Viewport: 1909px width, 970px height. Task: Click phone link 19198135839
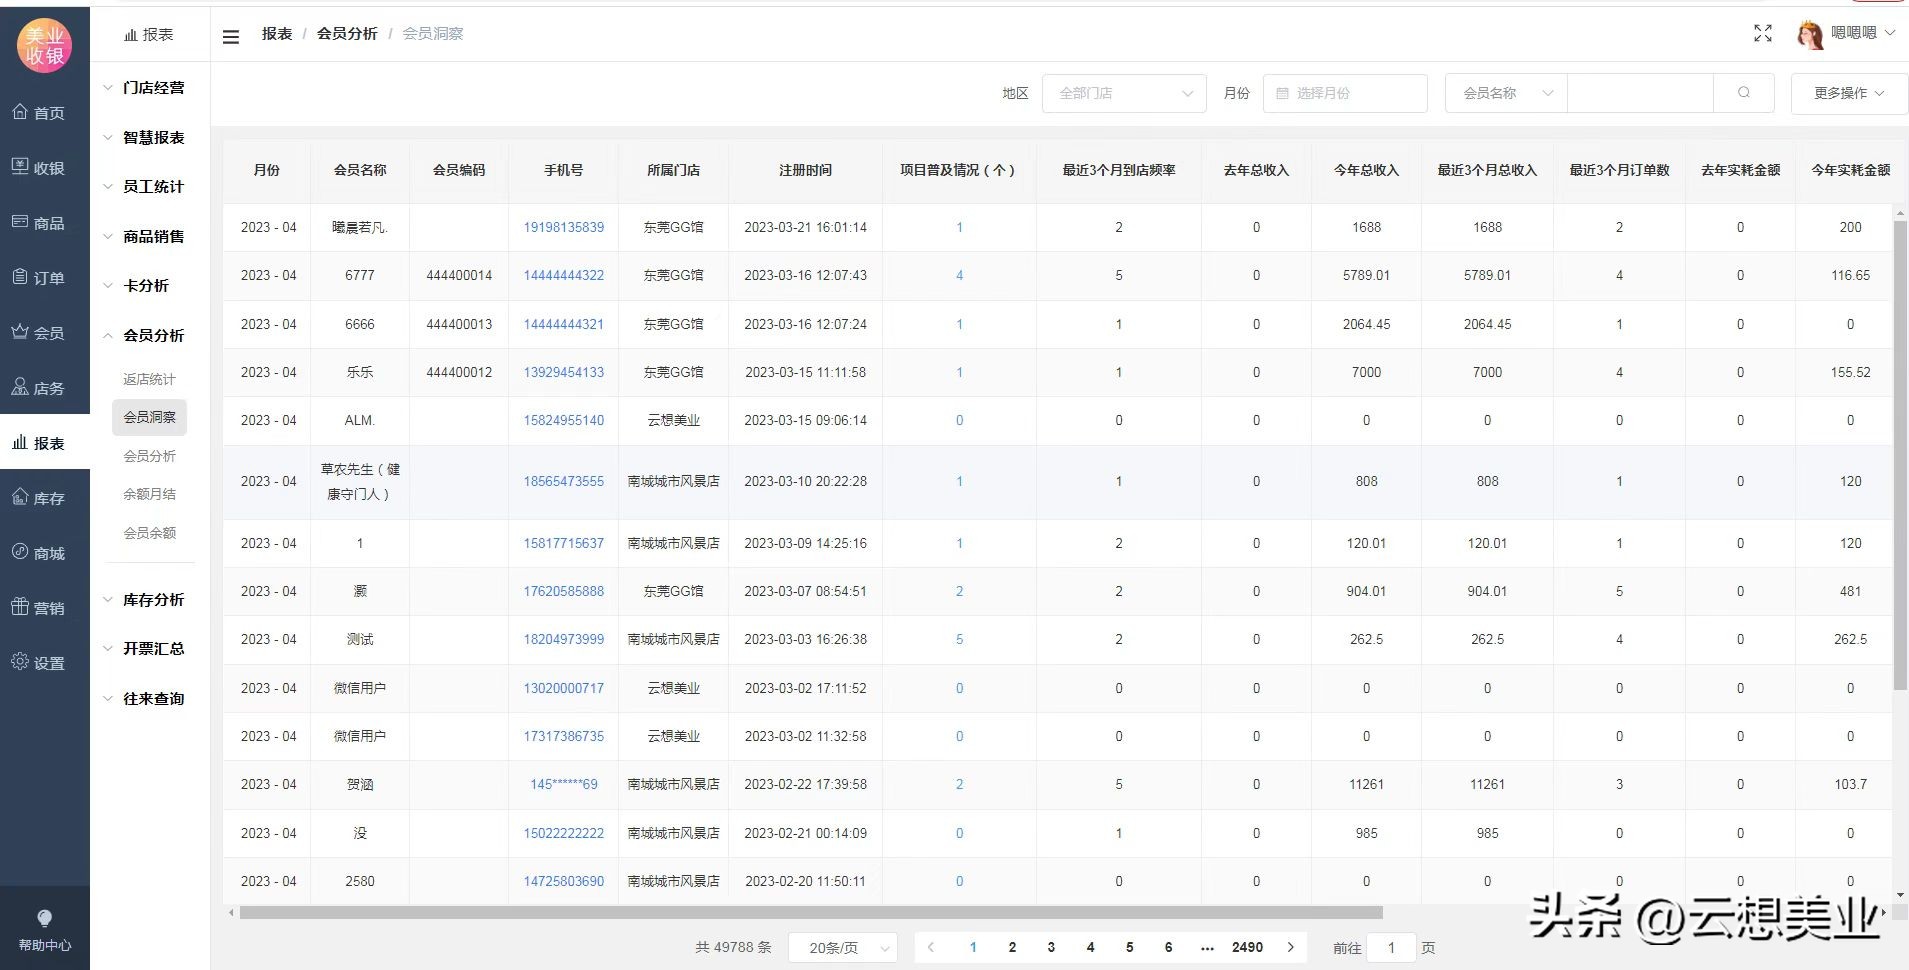click(563, 227)
